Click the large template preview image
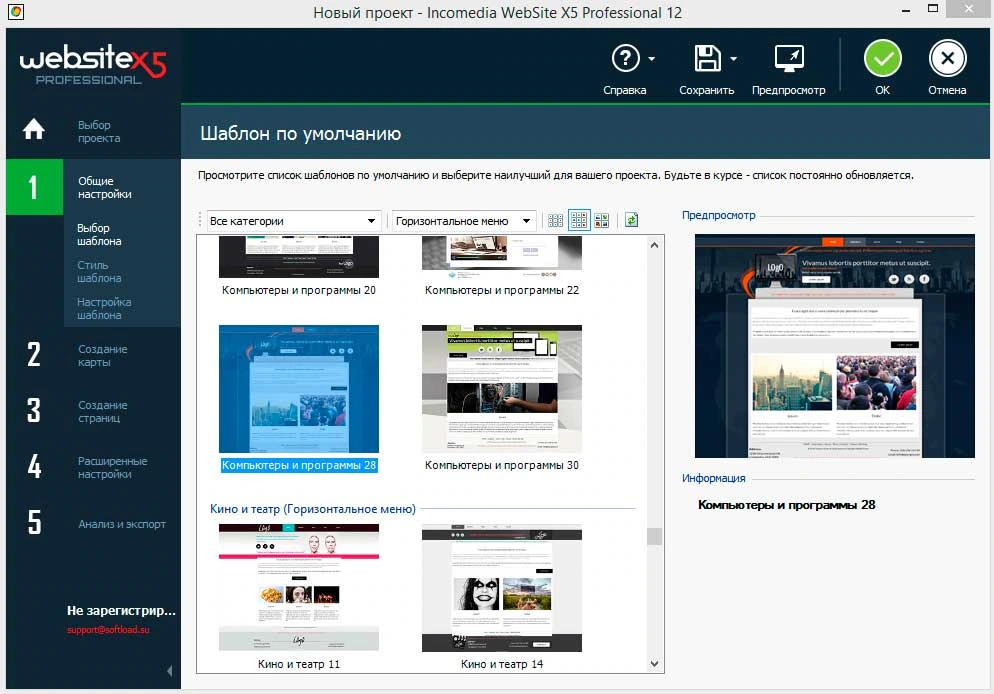The width and height of the screenshot is (994, 694). pos(834,346)
